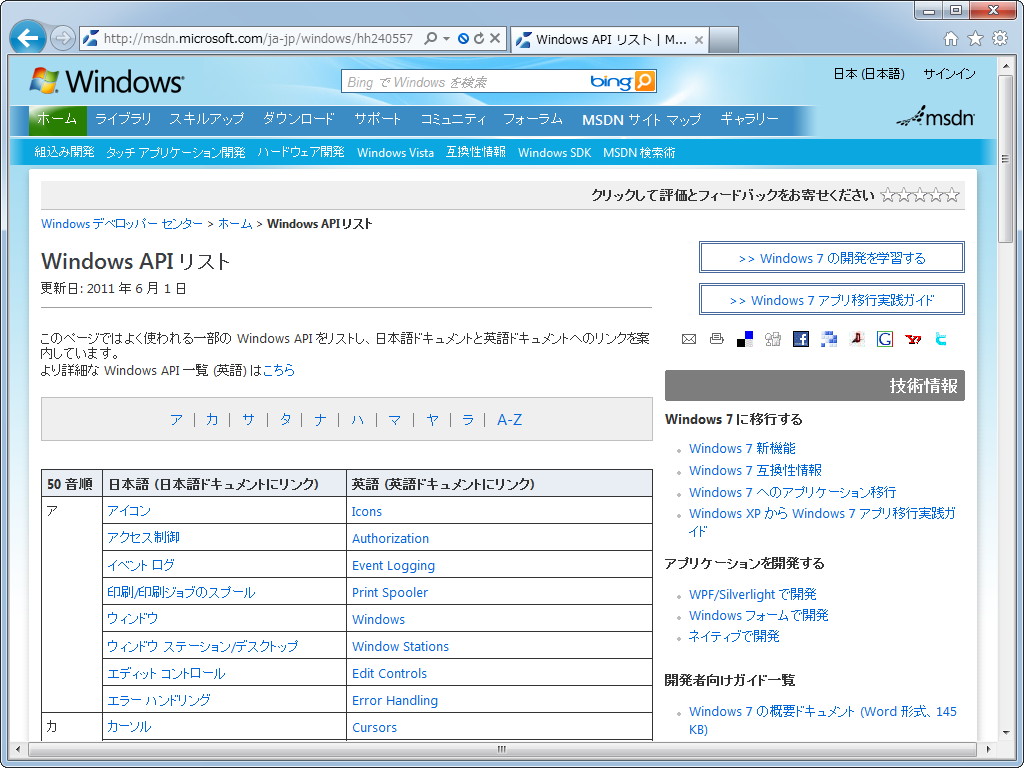Follow the Icons English documentation link
The image size is (1024, 768).
click(366, 511)
